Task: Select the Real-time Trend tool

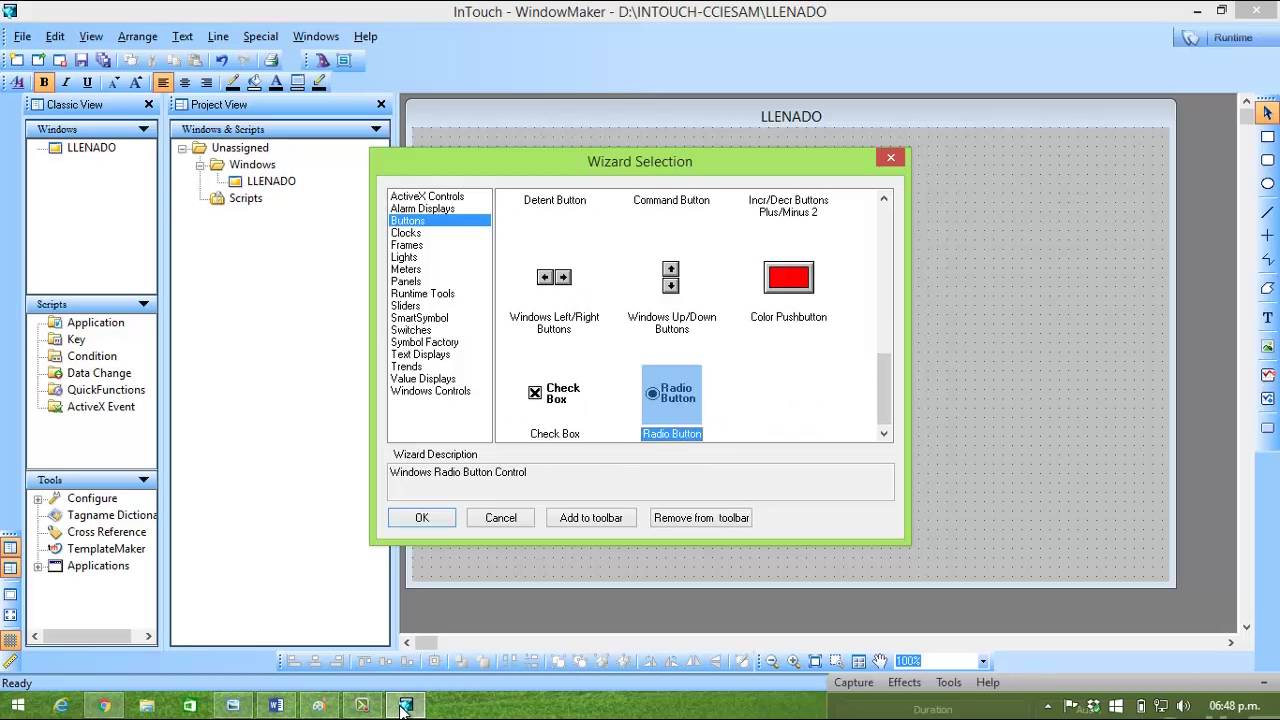Action: click(1267, 375)
